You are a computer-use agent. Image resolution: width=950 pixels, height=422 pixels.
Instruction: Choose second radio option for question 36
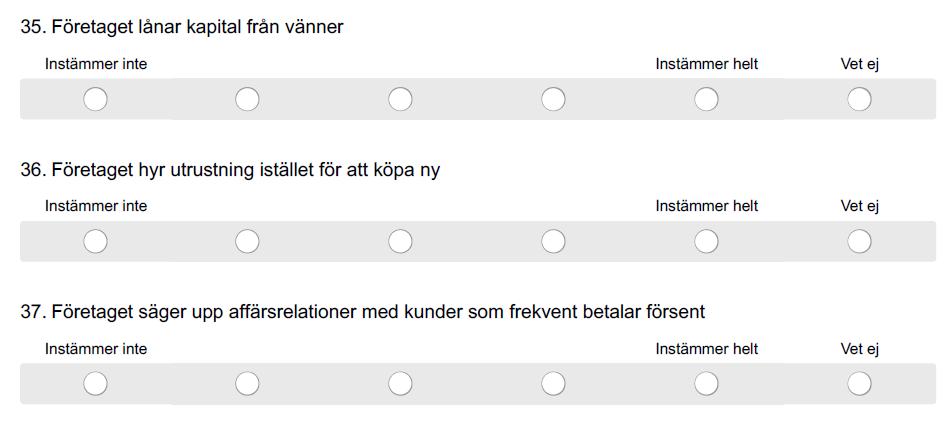(247, 242)
